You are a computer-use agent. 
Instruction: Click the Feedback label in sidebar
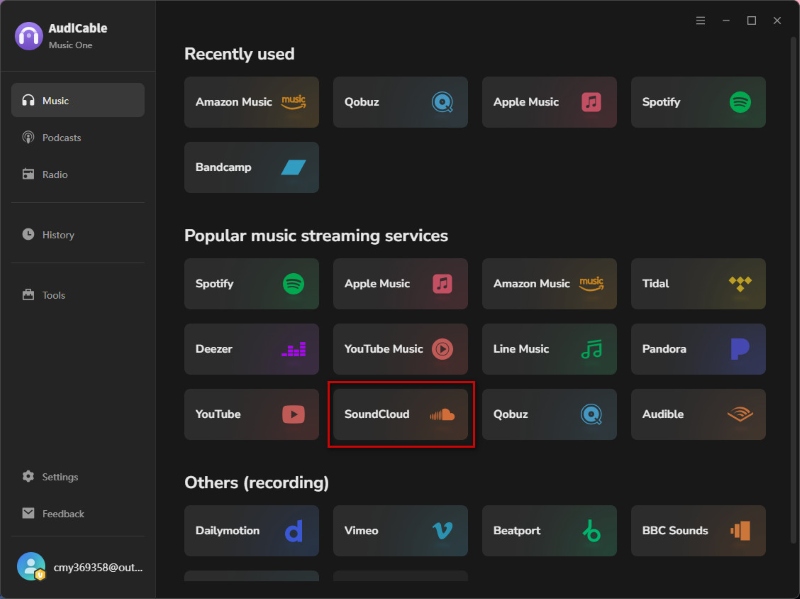pyautogui.click(x=63, y=513)
